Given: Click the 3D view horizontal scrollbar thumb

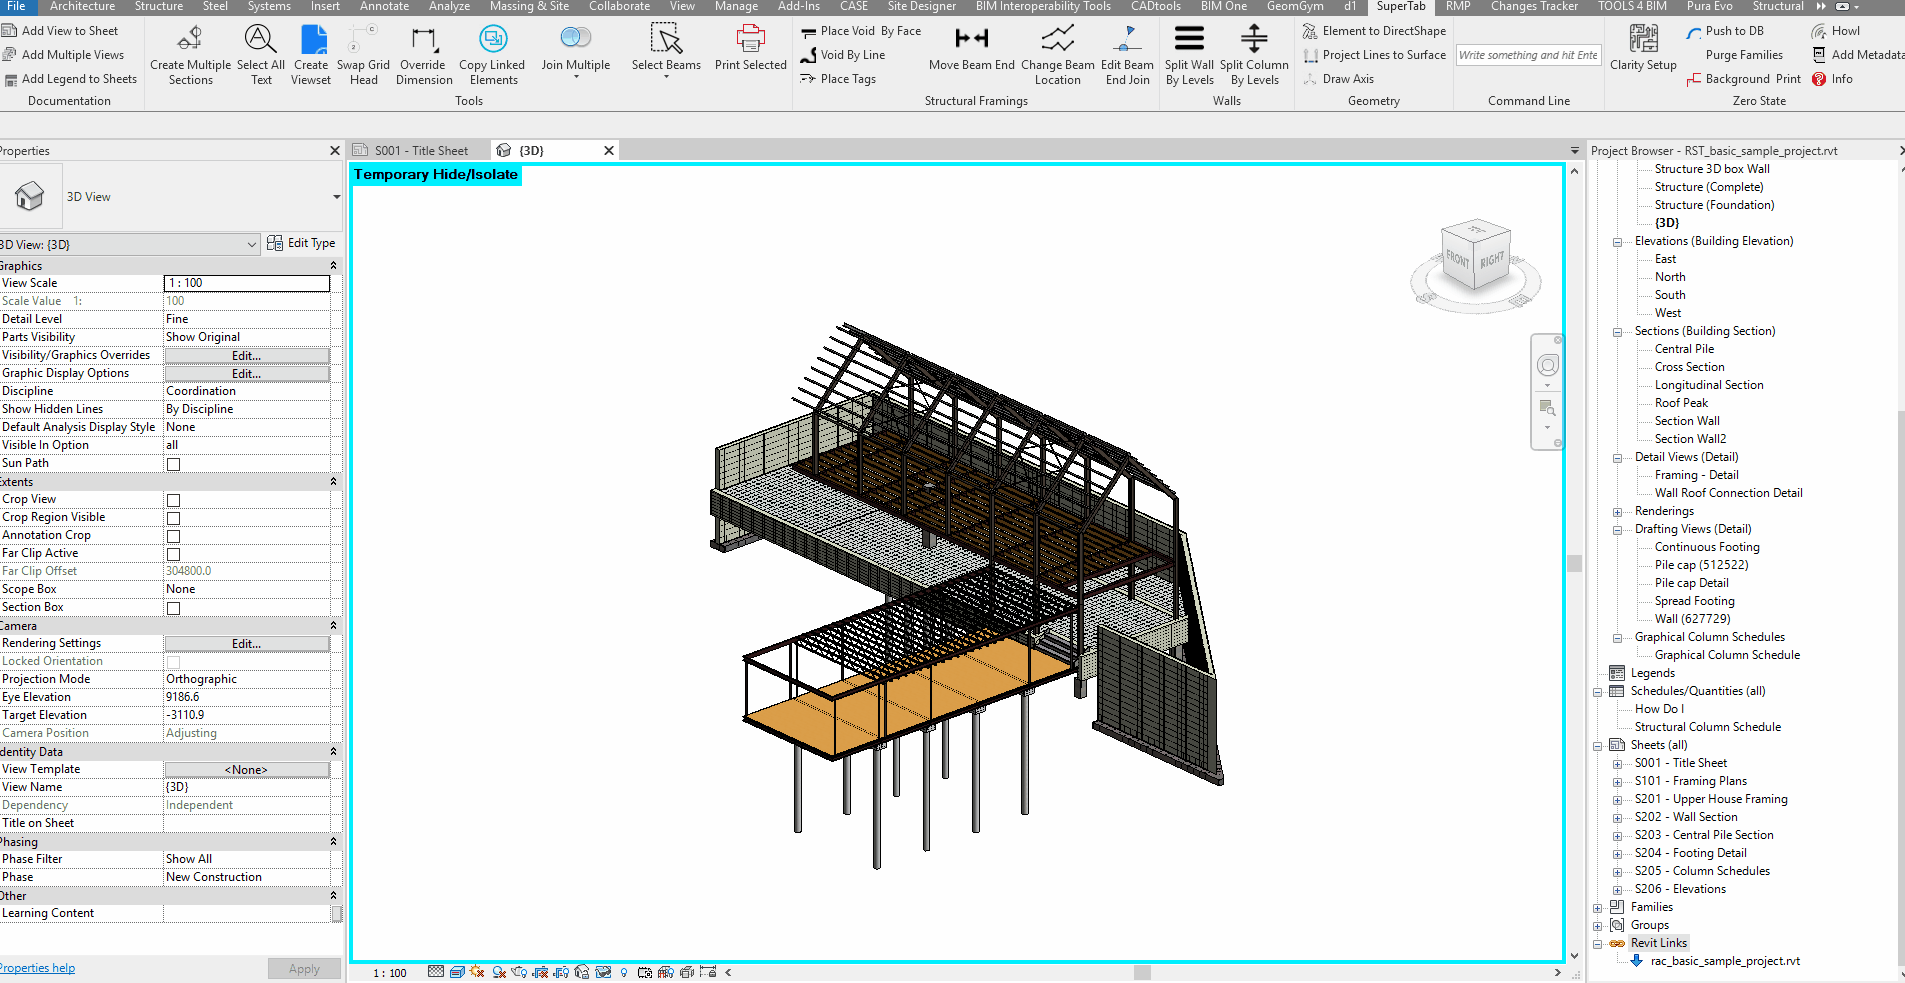Looking at the screenshot, I should pyautogui.click(x=1142, y=972).
